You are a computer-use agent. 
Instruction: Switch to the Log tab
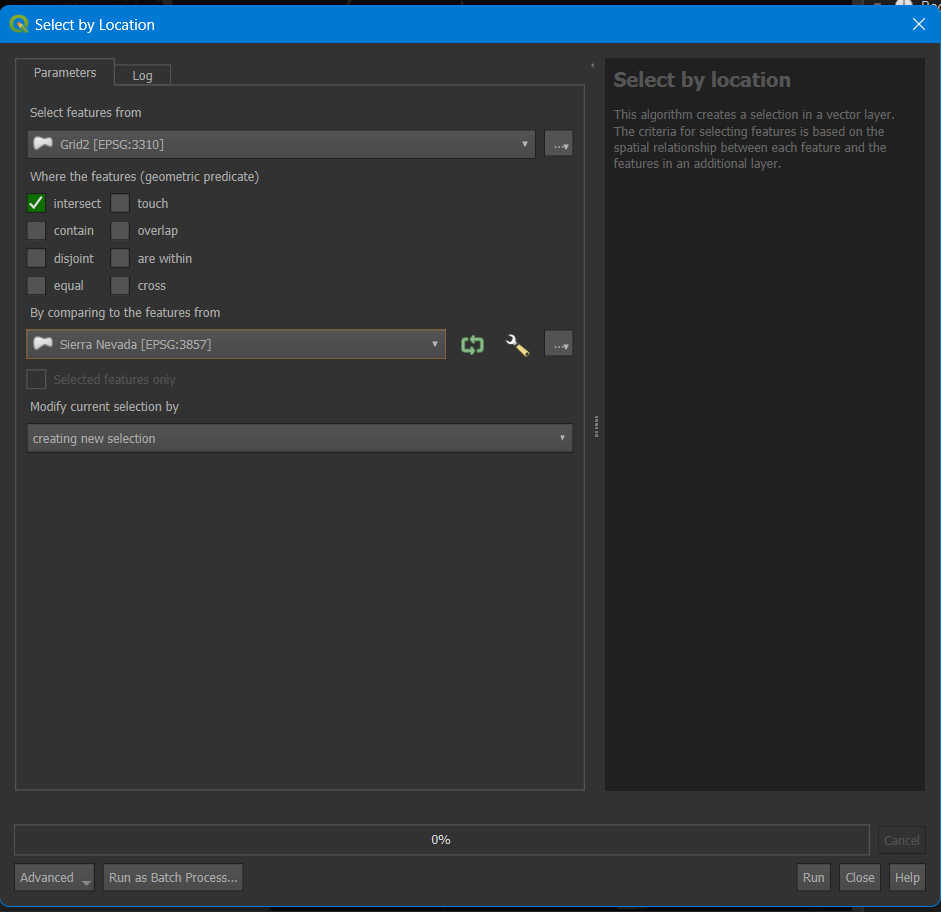tap(141, 74)
